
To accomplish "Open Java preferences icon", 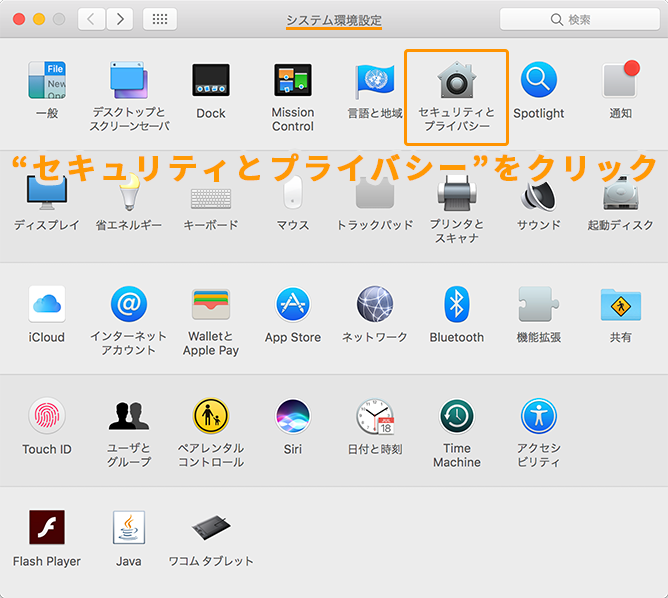I will coord(129,527).
